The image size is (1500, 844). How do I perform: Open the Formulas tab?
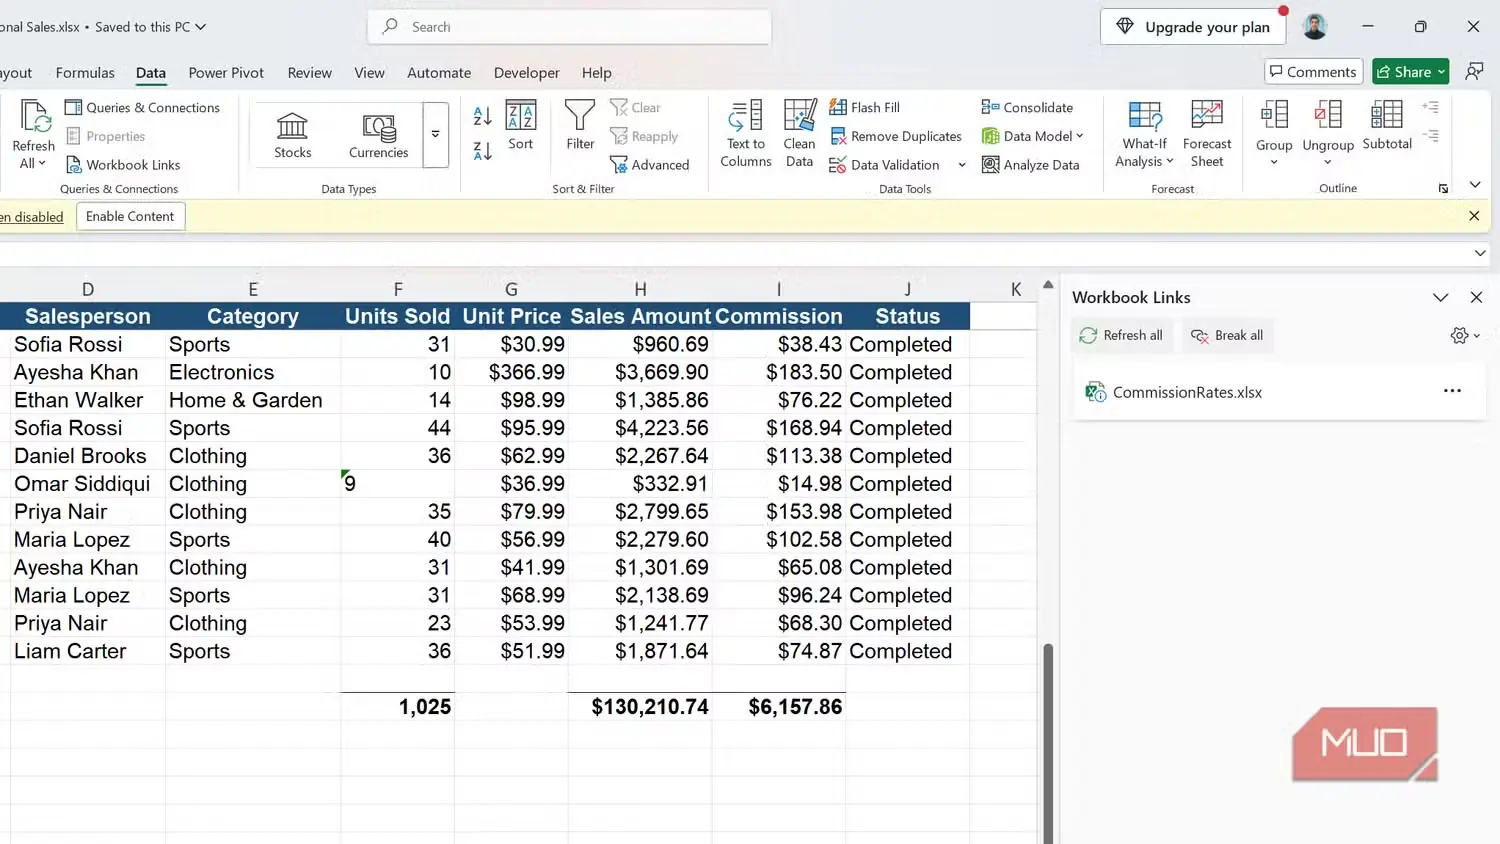point(85,73)
